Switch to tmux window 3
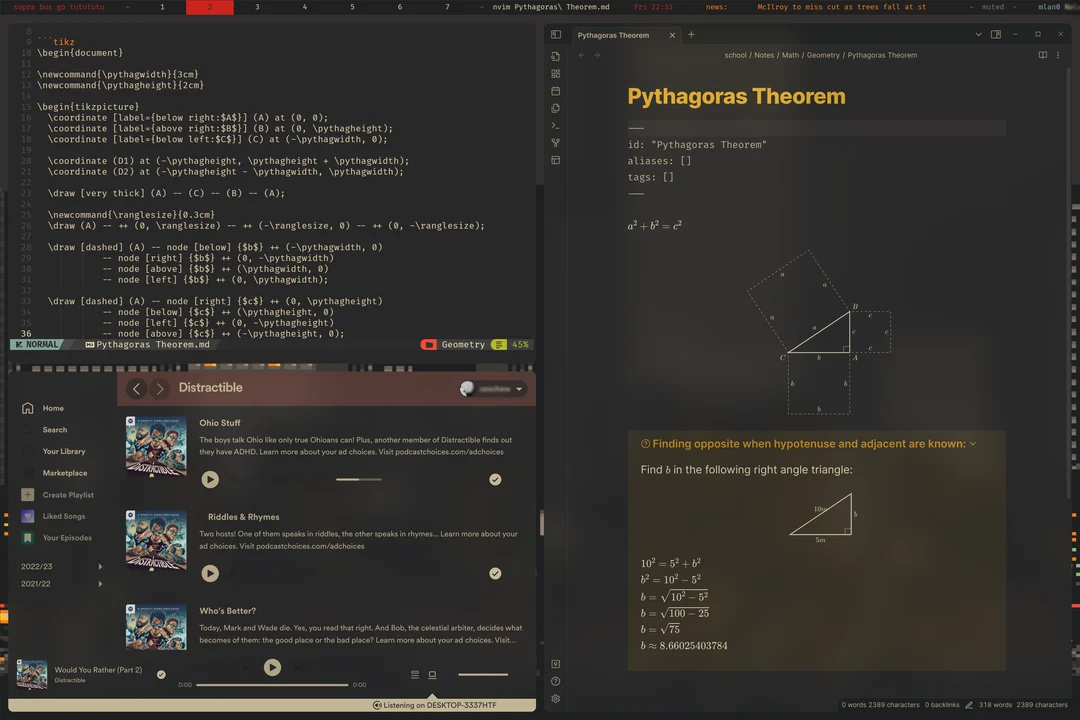This screenshot has width=1080, height=720. (256, 7)
